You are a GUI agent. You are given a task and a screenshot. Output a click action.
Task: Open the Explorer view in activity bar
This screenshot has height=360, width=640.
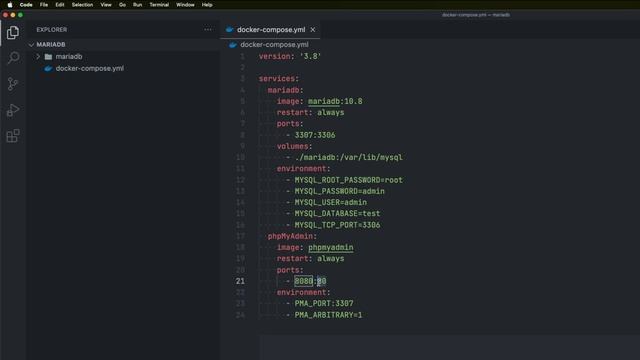[x=13, y=33]
